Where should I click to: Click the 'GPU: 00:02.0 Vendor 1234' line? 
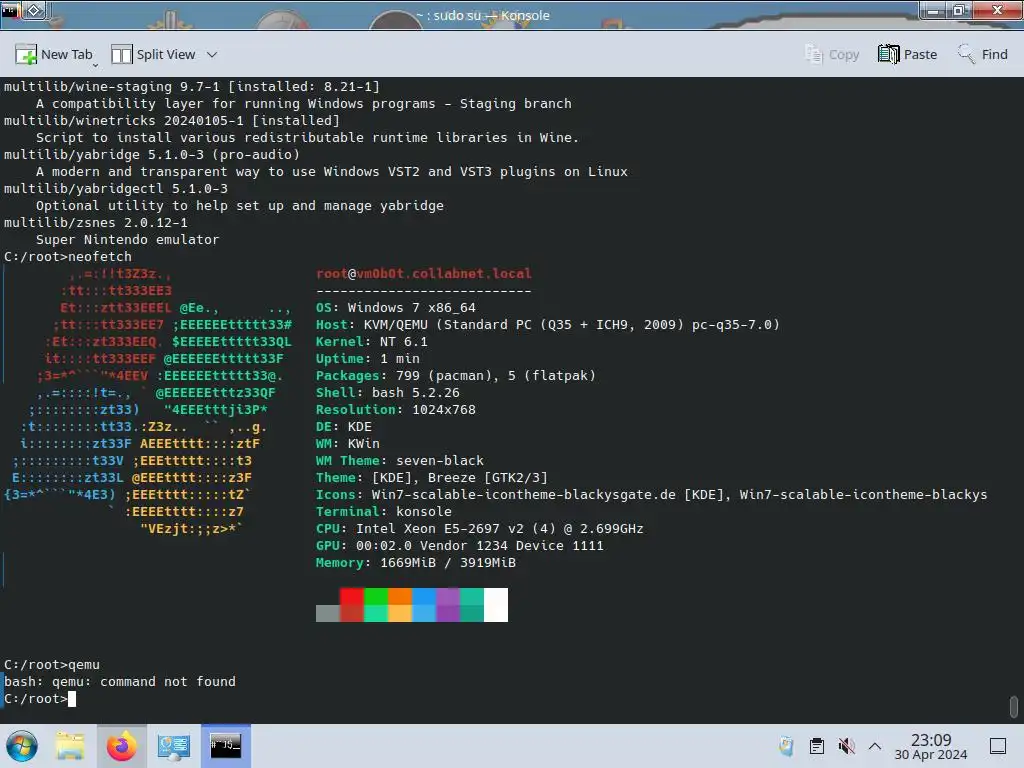pos(460,545)
